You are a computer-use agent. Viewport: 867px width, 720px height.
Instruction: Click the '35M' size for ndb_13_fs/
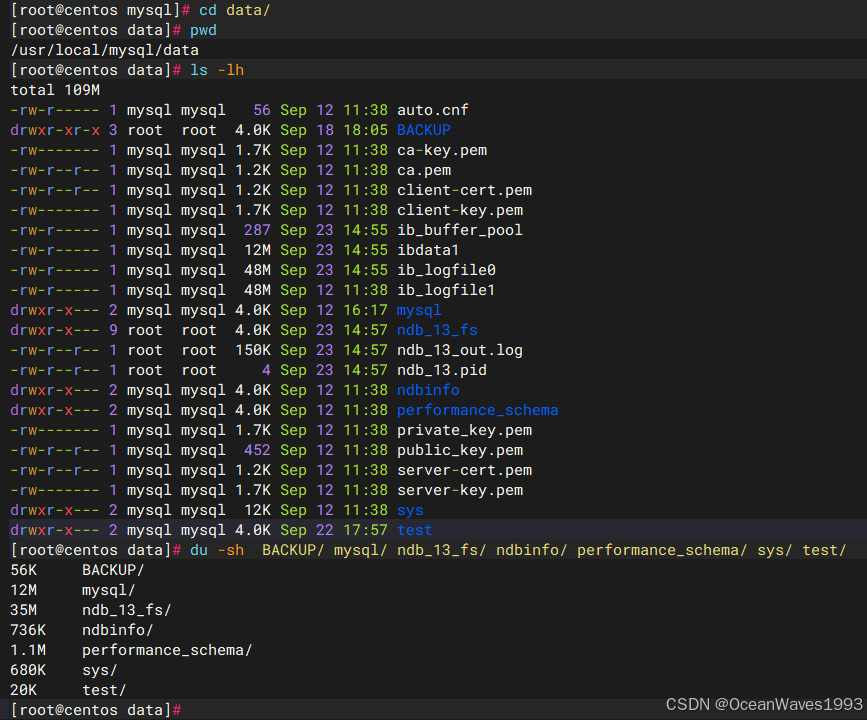(24, 610)
